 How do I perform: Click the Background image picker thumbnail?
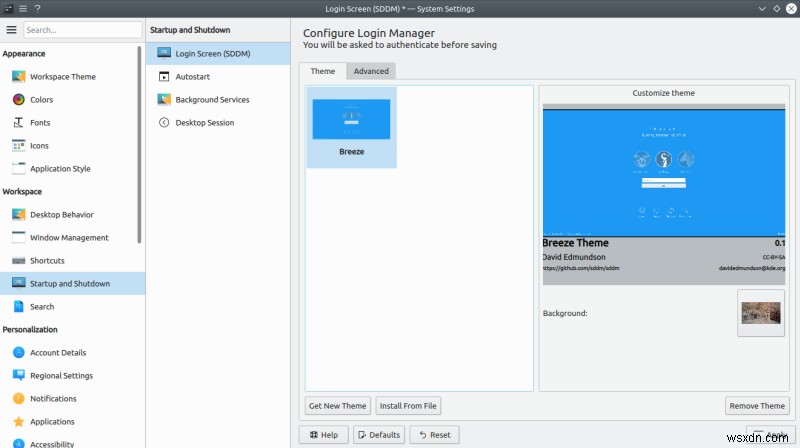click(761, 313)
